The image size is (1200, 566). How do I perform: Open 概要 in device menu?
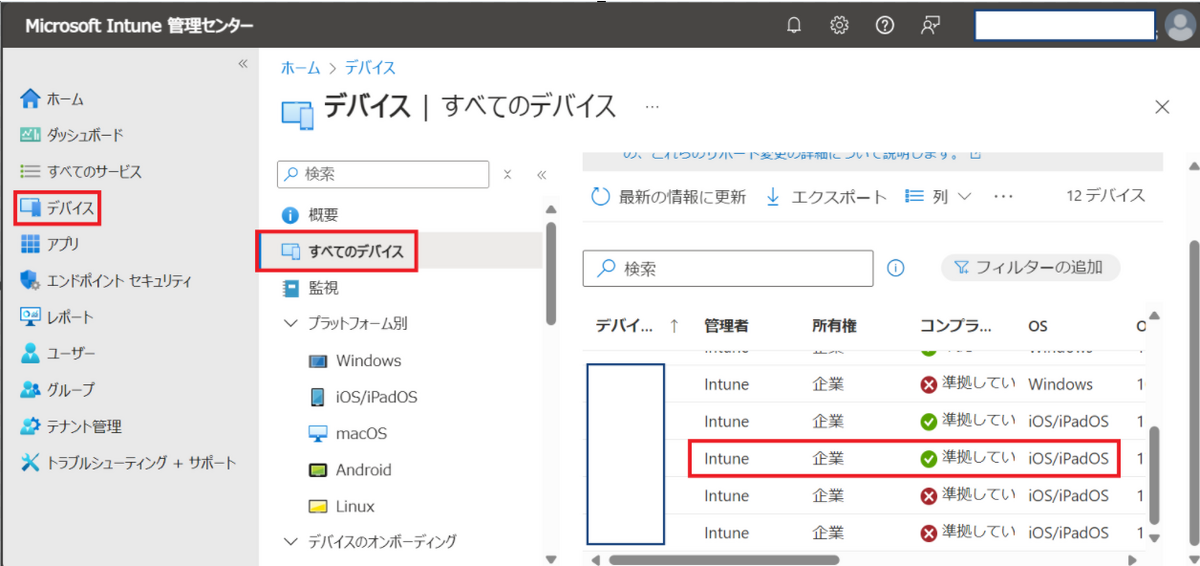coord(310,215)
